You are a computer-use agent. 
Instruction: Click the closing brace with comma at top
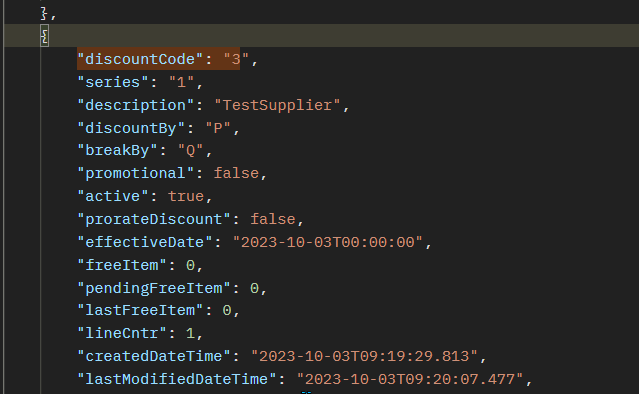[x=48, y=14]
